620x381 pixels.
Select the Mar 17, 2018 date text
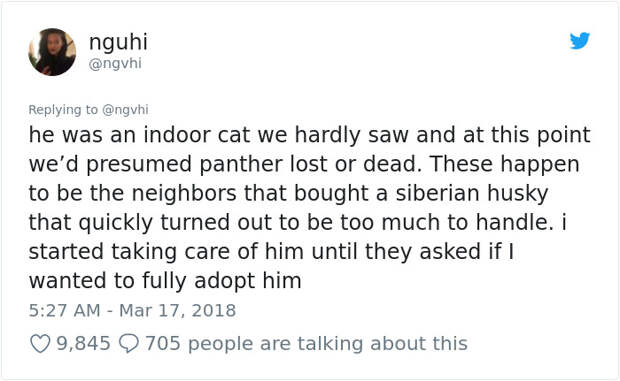tap(178, 311)
